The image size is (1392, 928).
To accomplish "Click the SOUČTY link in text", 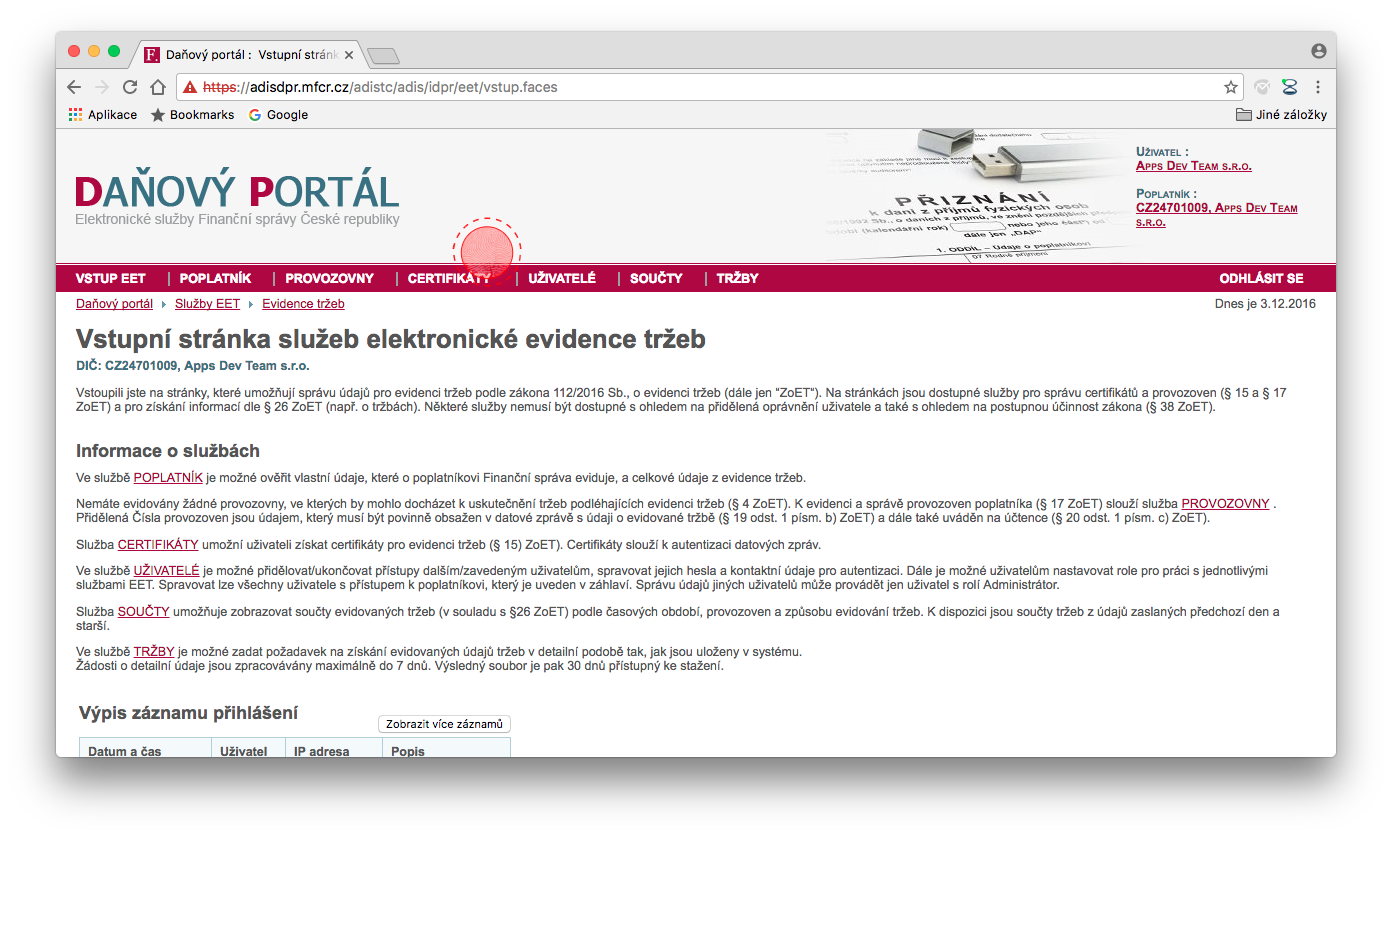I will pyautogui.click(x=144, y=612).
